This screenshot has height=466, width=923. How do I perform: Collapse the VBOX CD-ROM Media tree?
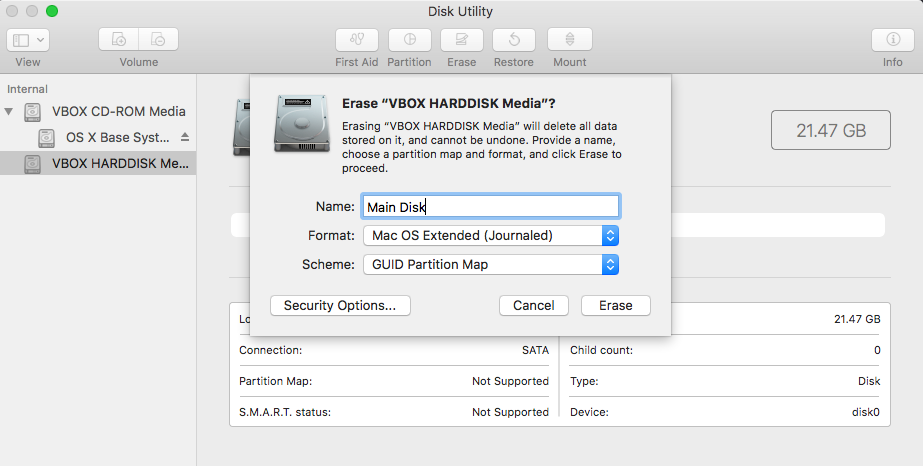click(9, 111)
